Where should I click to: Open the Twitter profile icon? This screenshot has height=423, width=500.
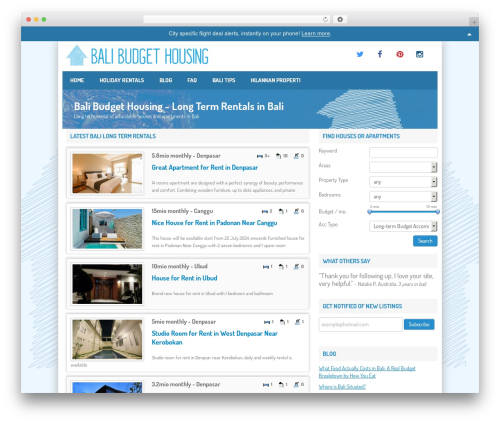click(x=360, y=54)
